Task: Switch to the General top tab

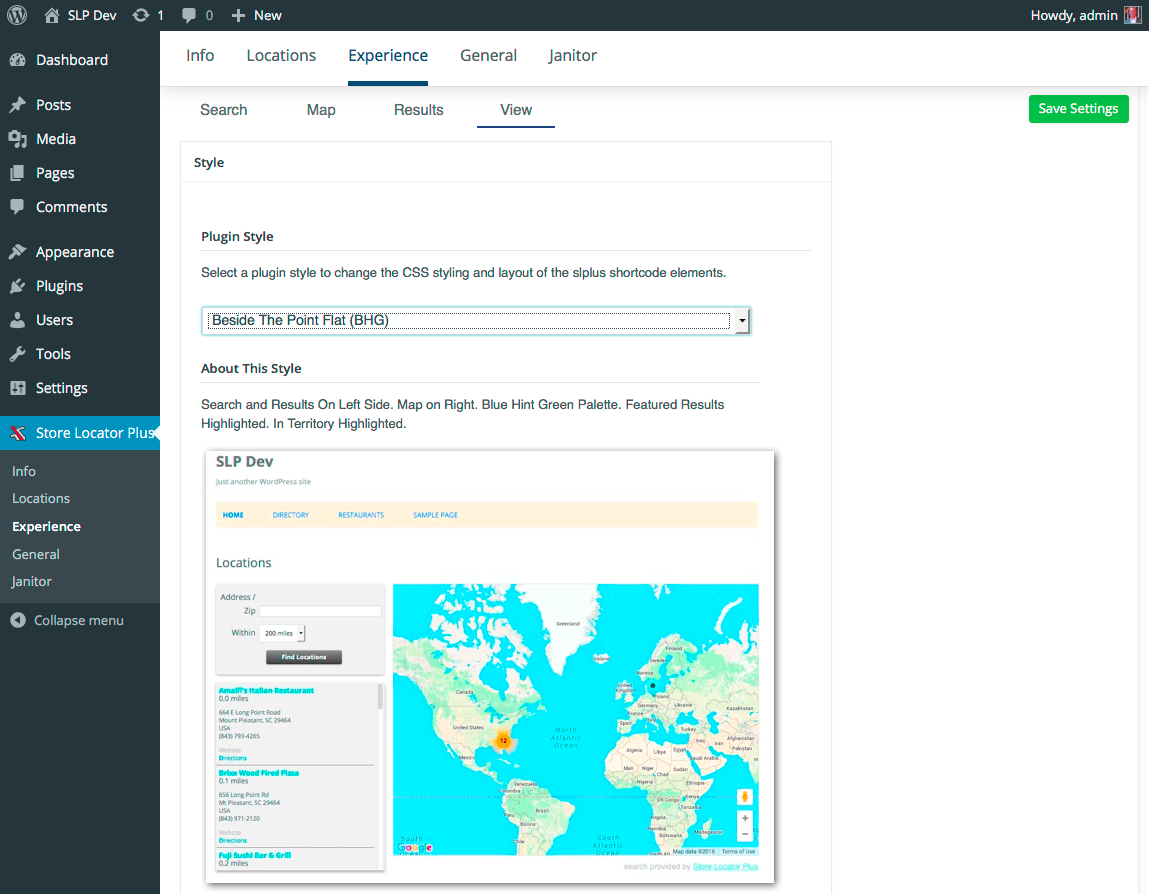Action: coord(488,56)
